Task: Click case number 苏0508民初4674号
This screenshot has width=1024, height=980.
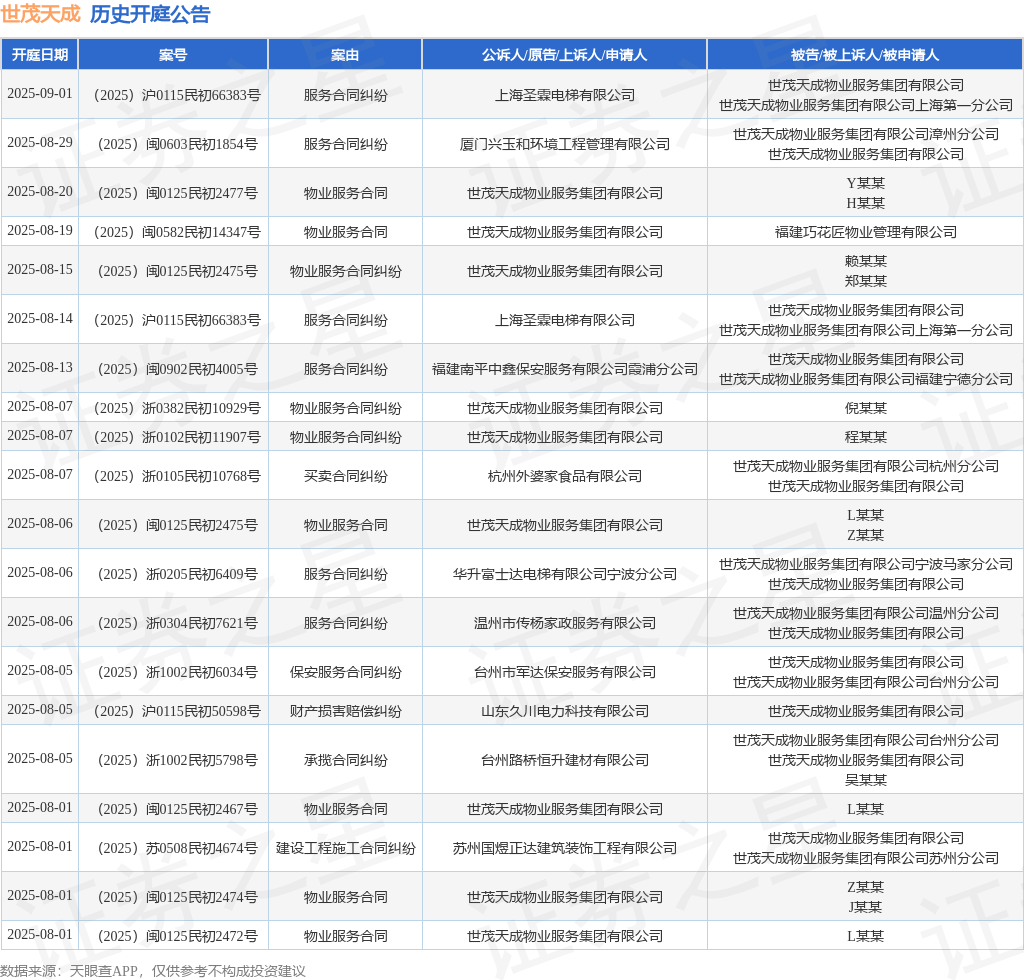Action: tap(177, 849)
